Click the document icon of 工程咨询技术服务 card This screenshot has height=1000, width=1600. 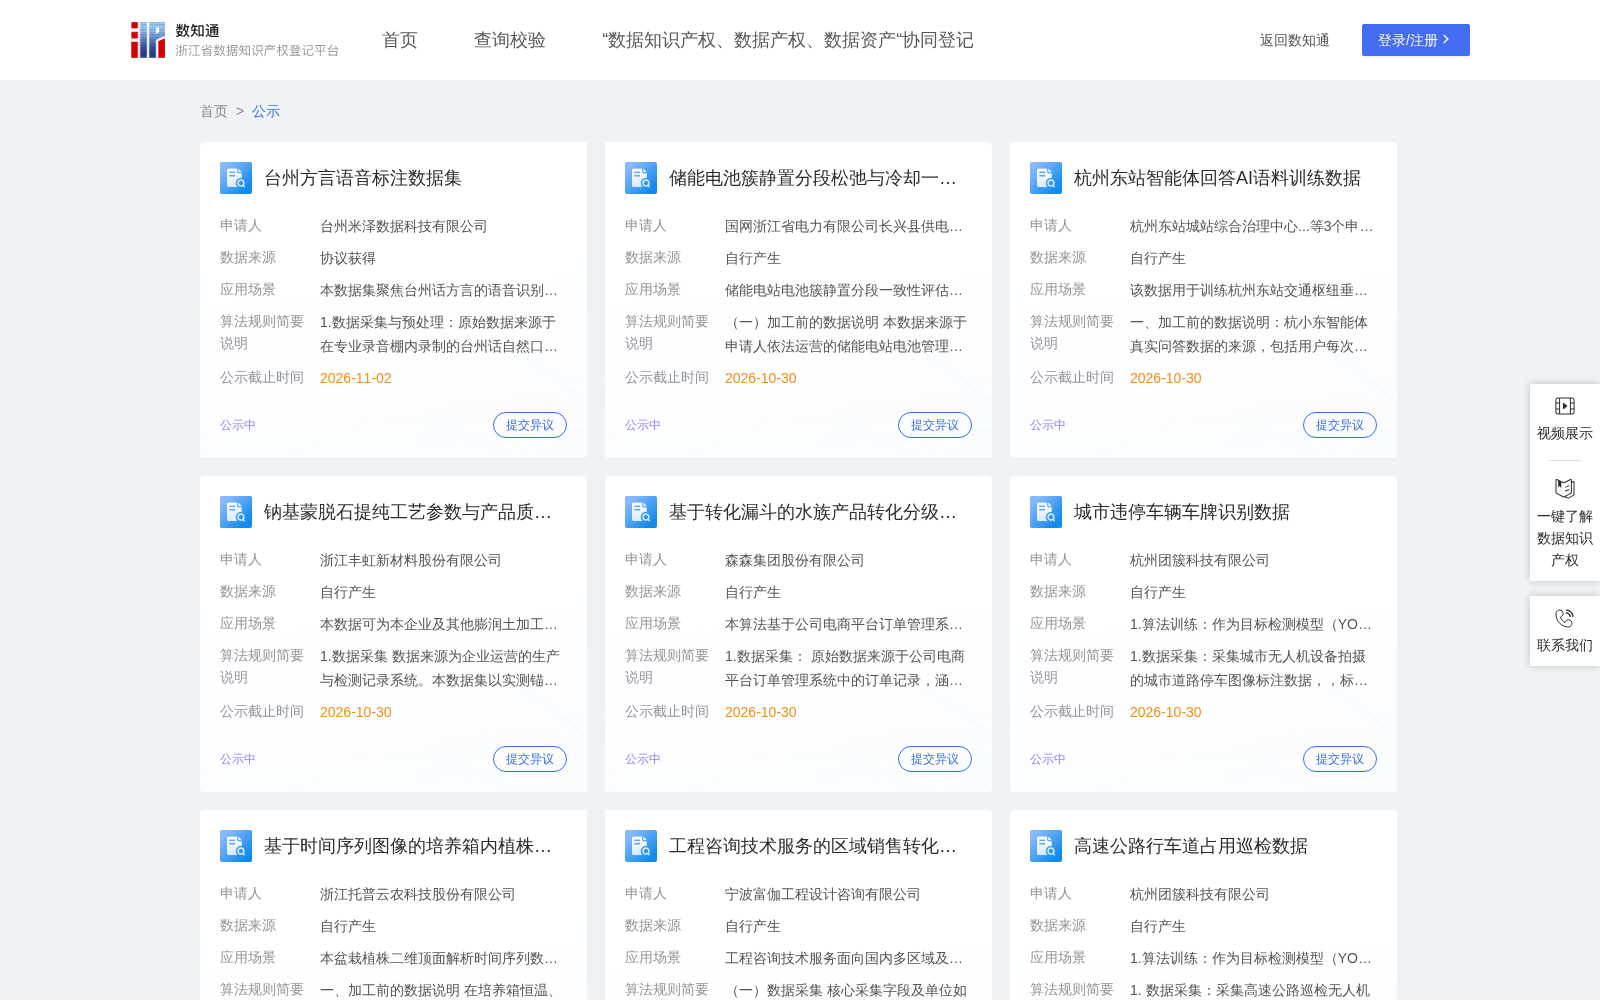pos(641,846)
